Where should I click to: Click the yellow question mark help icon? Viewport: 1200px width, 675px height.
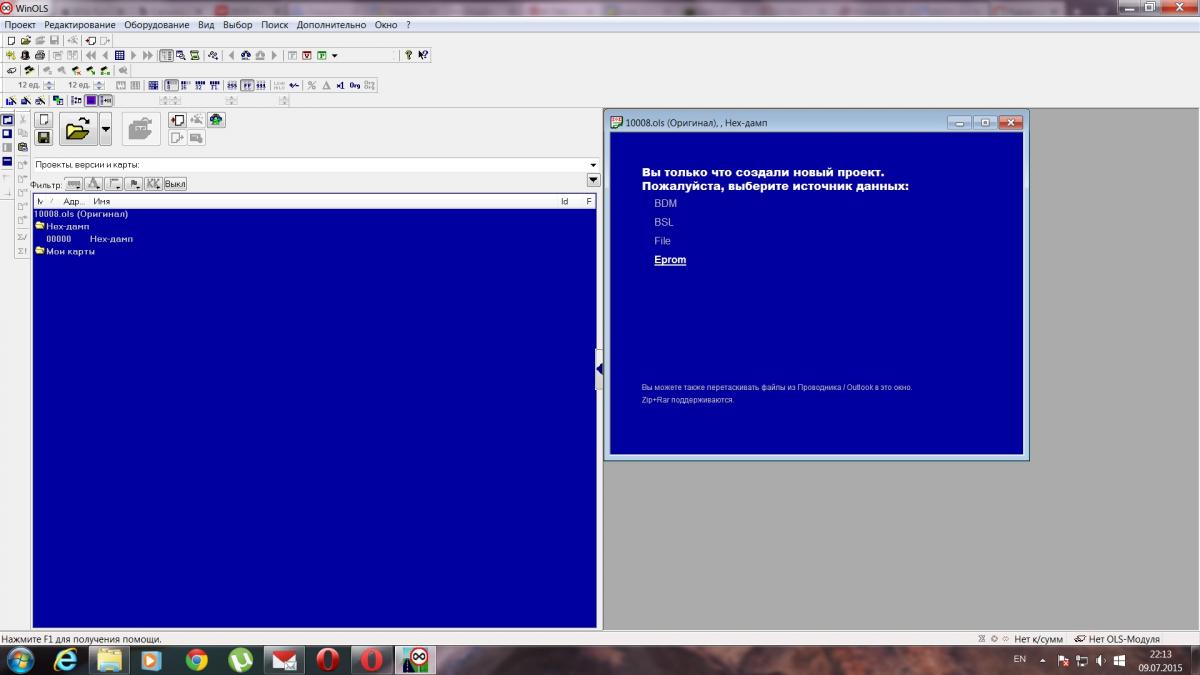pos(408,55)
